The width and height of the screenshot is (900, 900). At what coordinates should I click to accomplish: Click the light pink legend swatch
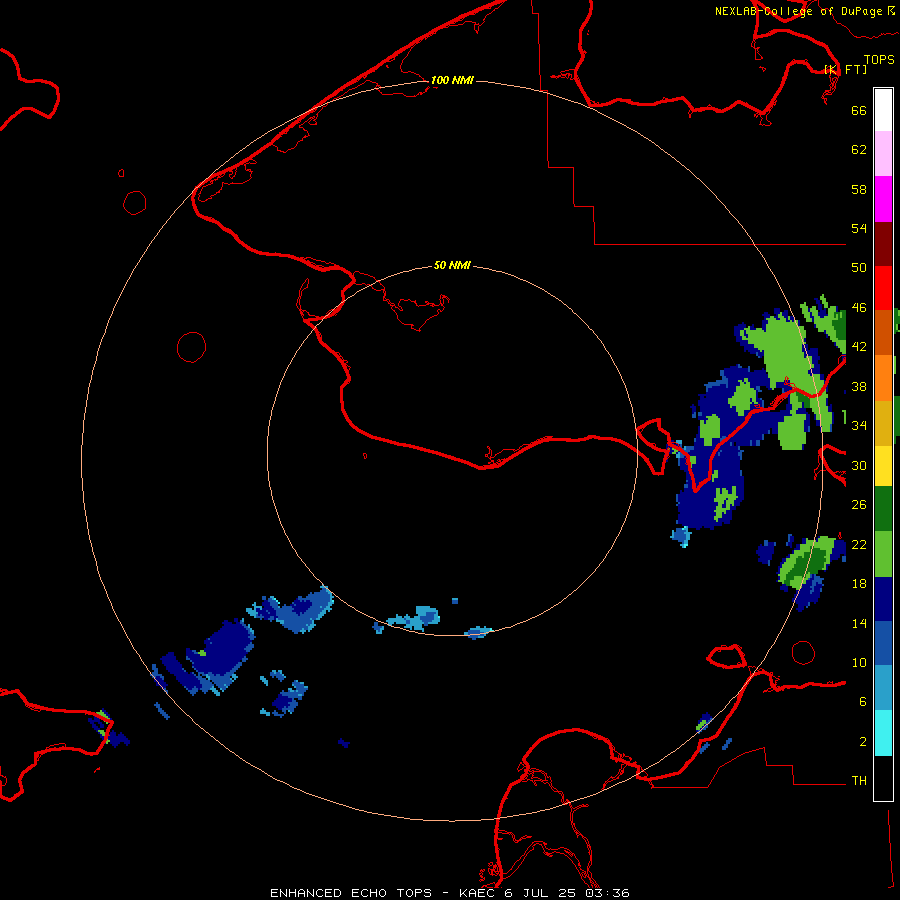click(x=883, y=153)
